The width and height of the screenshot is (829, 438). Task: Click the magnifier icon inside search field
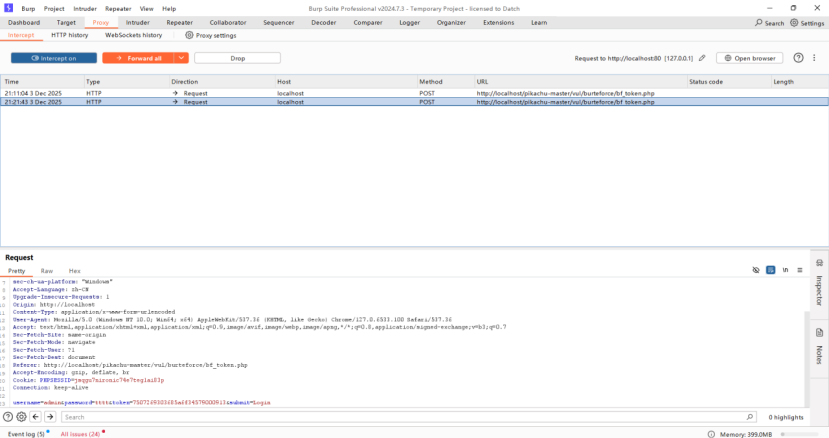750,417
